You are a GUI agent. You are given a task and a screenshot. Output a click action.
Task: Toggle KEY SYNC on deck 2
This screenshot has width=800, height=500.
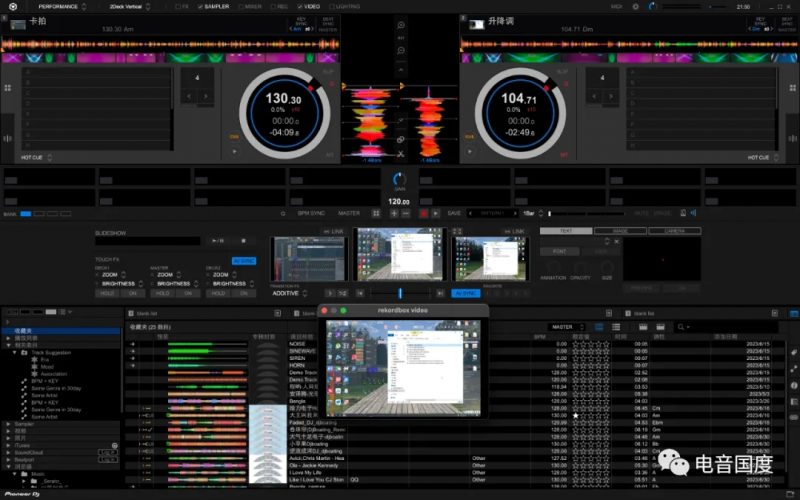(x=760, y=21)
